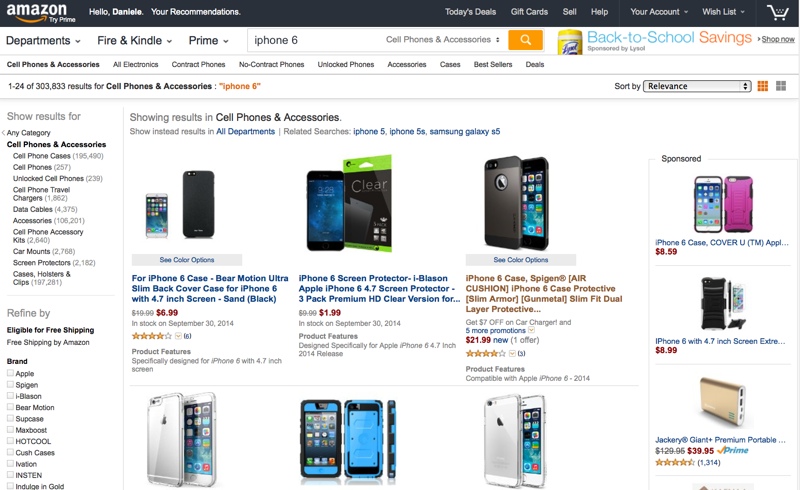Open the Cell Phone Cases category link
Screen dimensions: 800x490
42,156
